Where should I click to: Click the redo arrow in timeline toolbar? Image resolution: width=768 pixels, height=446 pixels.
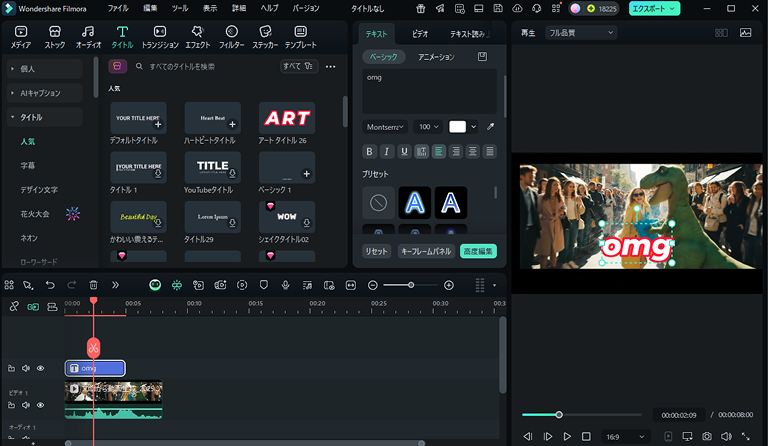tap(72, 285)
